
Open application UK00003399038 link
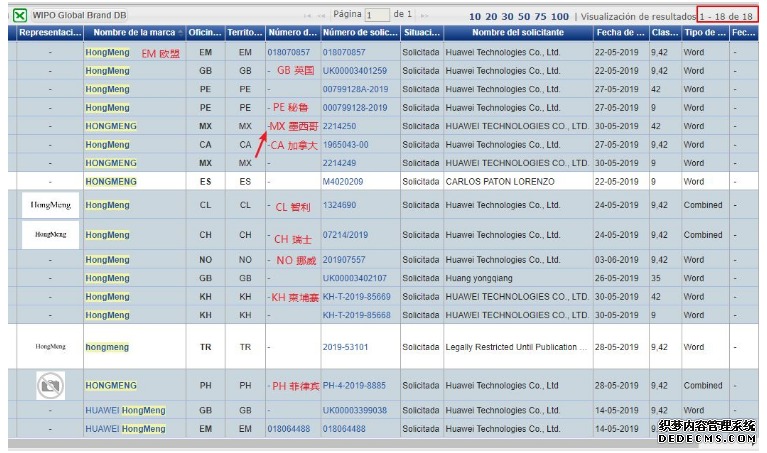(x=355, y=410)
